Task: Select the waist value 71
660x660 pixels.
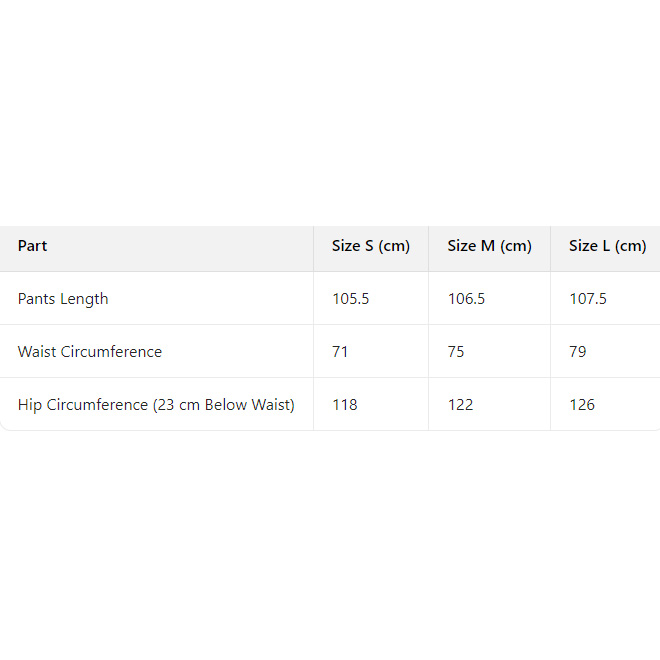Action: tap(340, 352)
